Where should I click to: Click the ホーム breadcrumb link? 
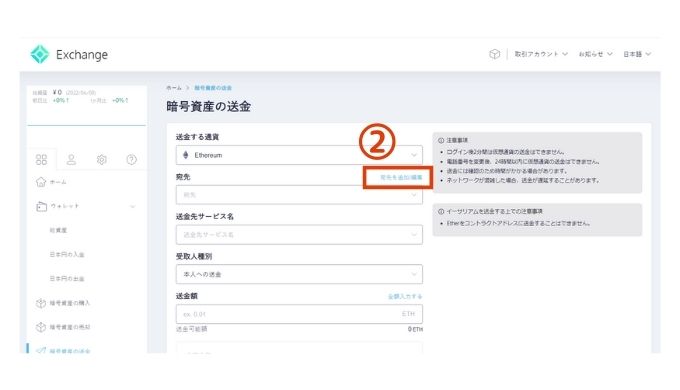pos(174,88)
